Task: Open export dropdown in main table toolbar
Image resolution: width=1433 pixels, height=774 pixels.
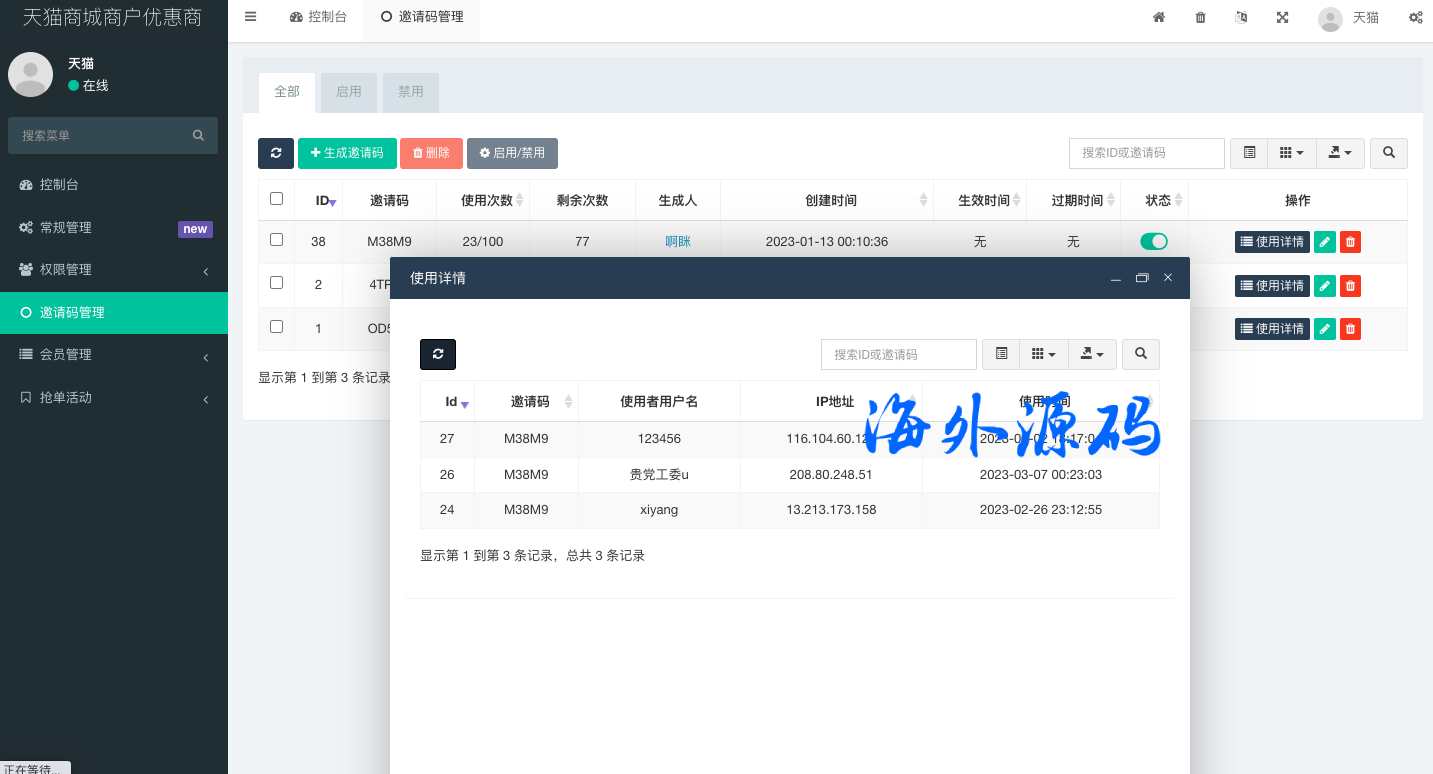Action: [x=1340, y=153]
